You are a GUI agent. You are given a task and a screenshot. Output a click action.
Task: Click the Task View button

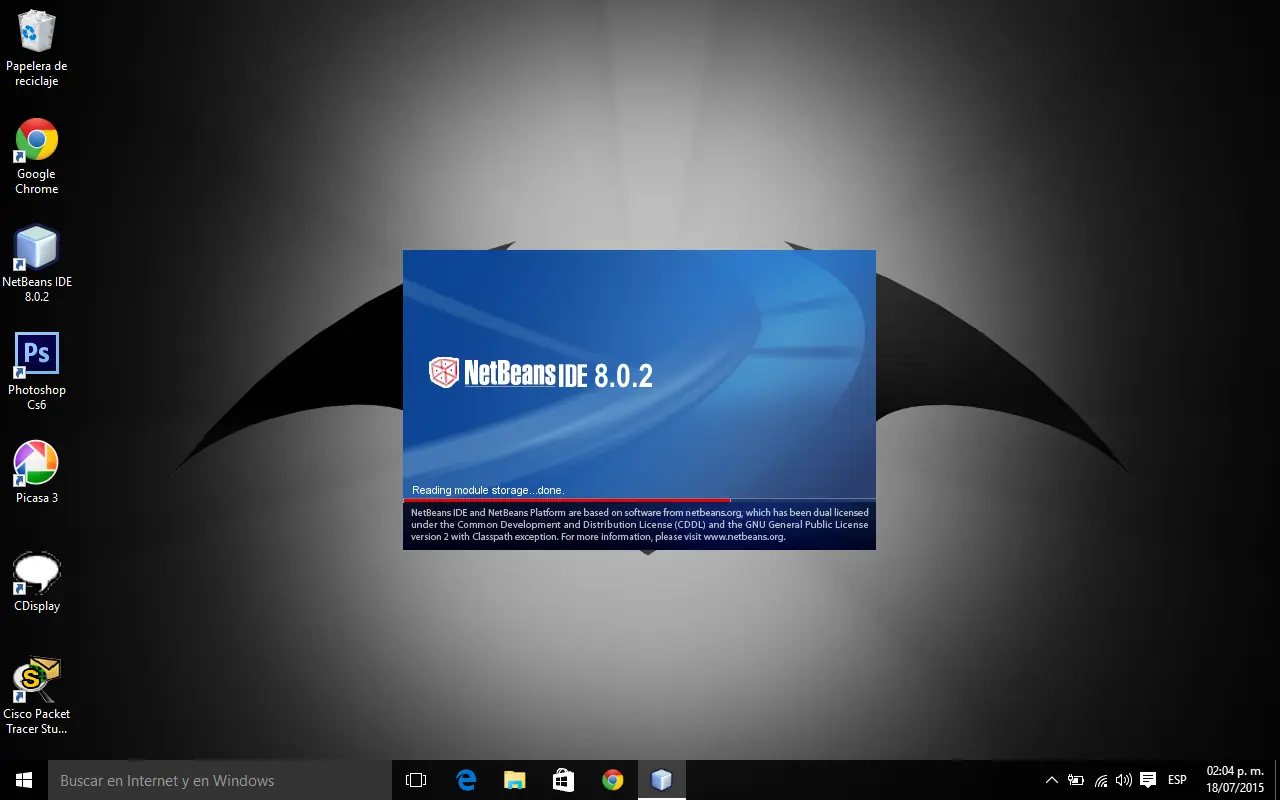pos(416,780)
